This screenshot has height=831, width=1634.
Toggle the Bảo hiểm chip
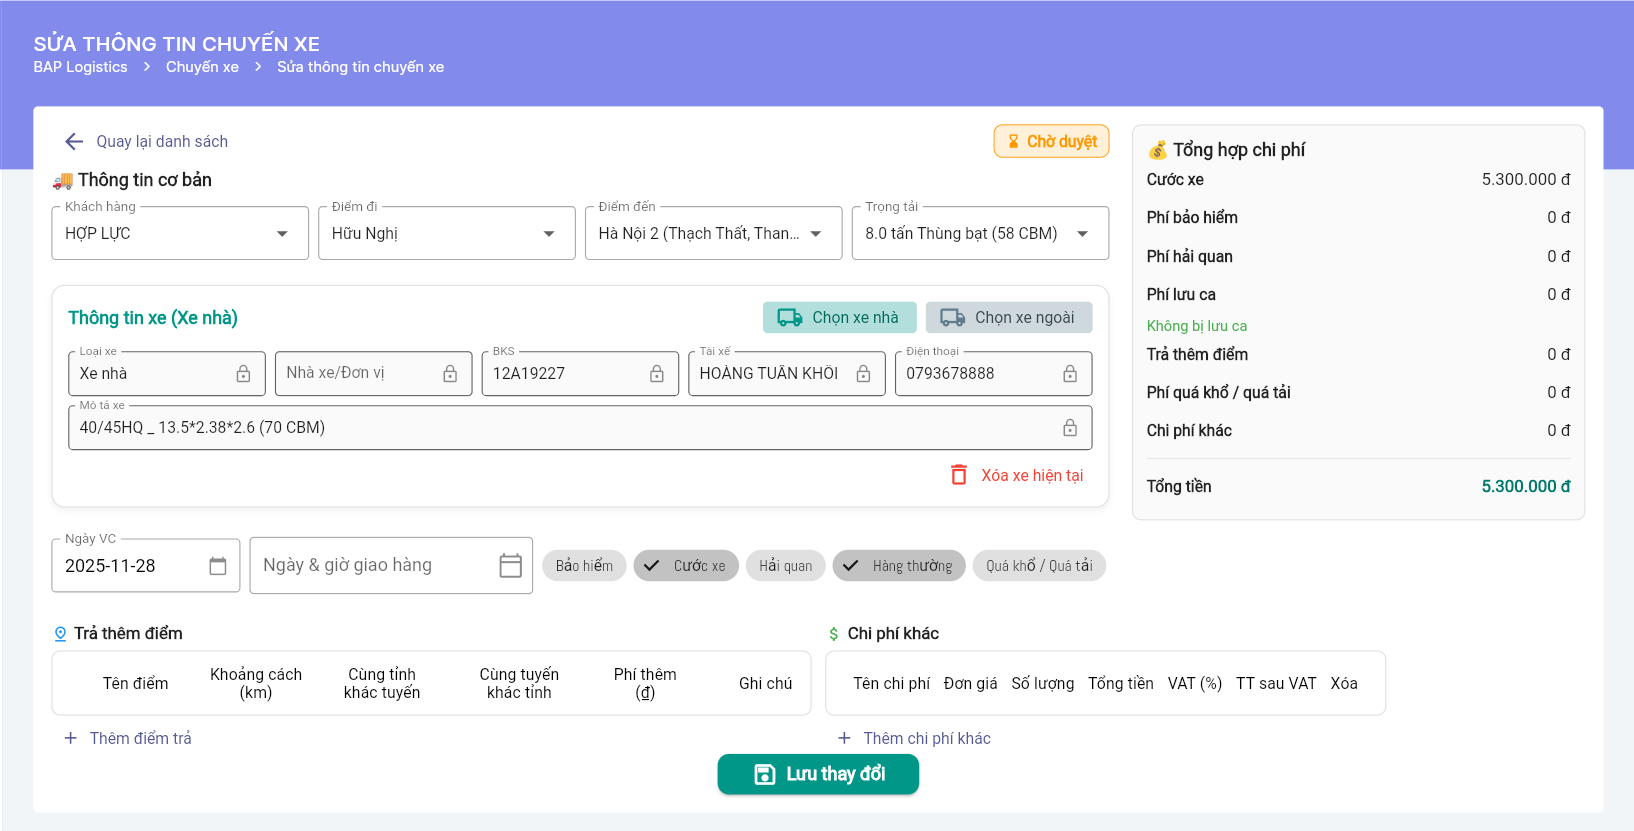[x=584, y=566]
